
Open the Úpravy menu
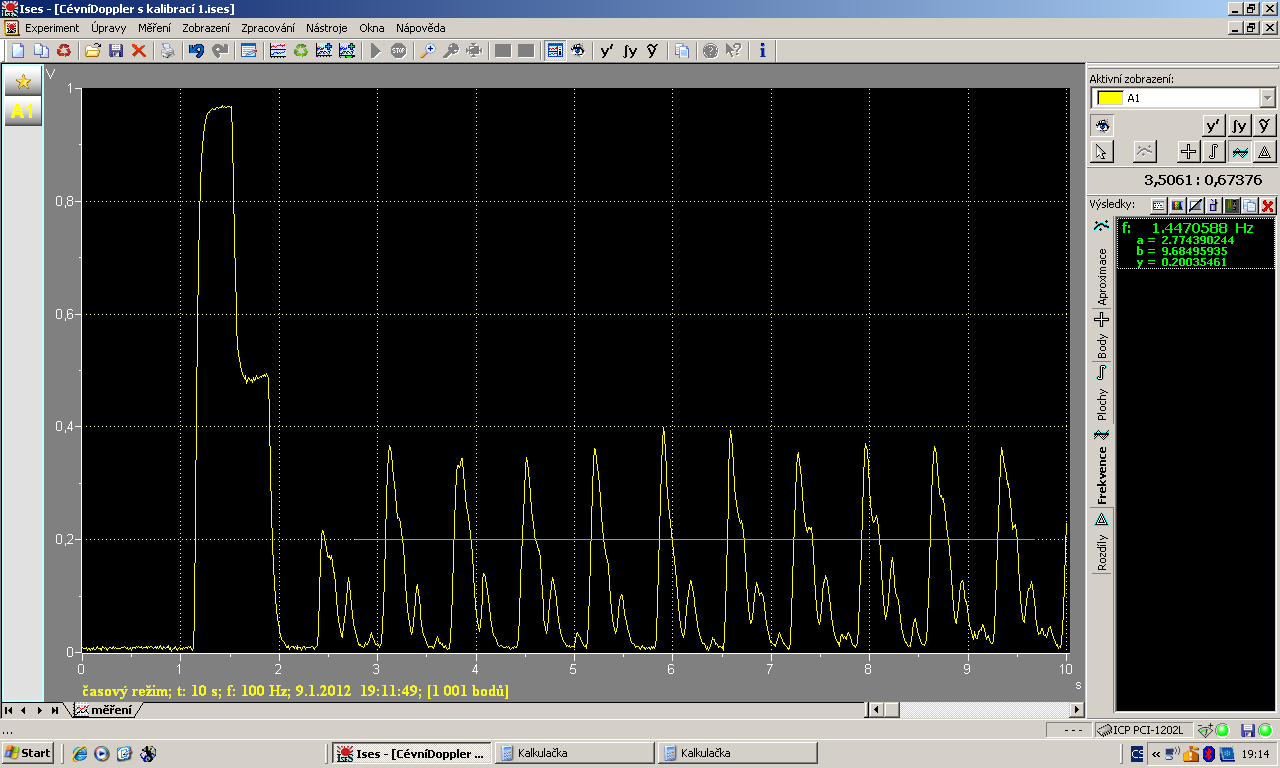click(x=108, y=28)
